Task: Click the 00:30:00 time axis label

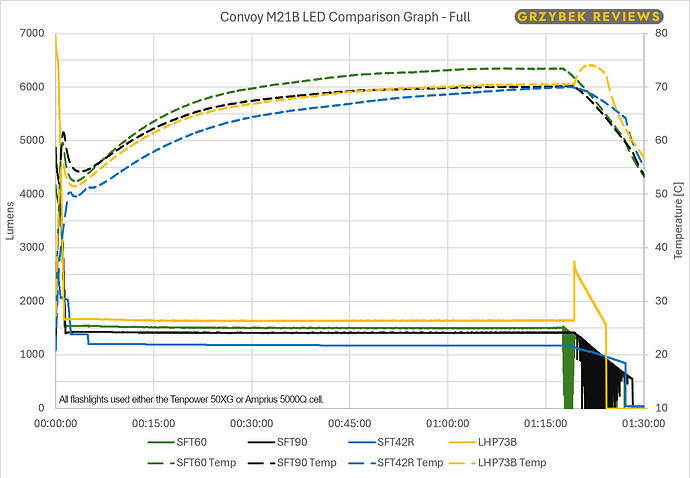Action: point(252,423)
